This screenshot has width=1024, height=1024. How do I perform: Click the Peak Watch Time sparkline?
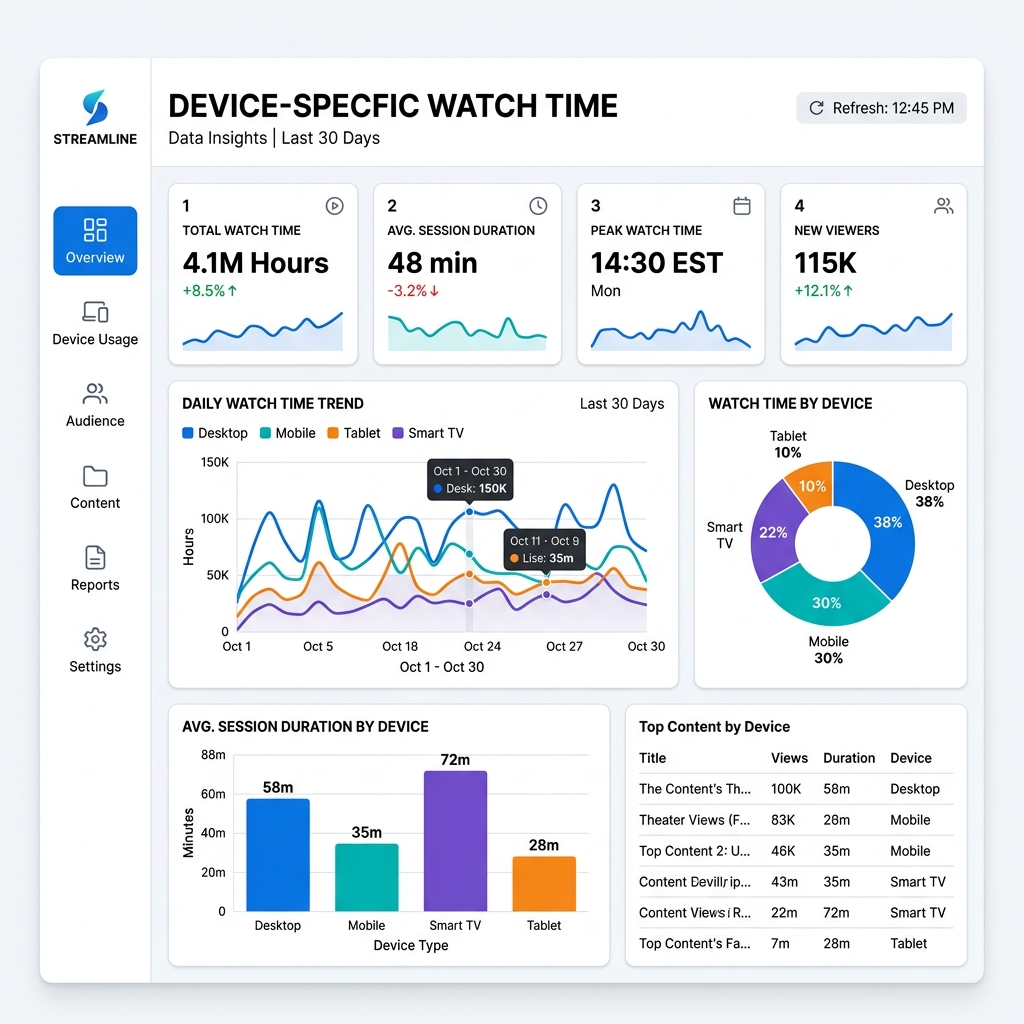tap(671, 330)
